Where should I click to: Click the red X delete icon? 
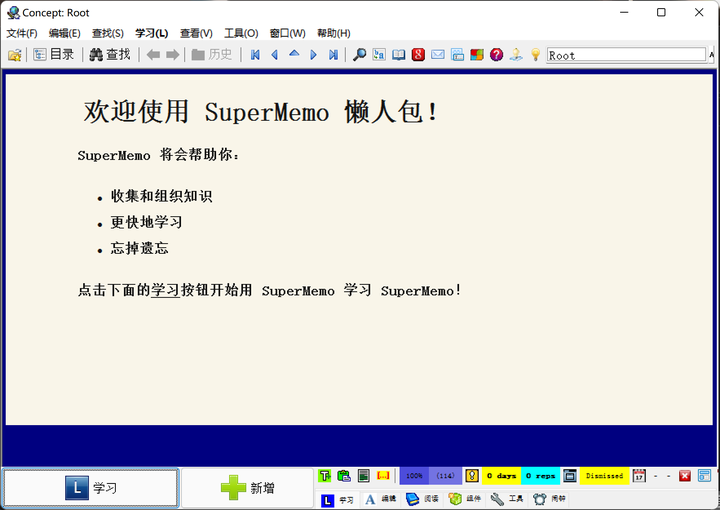tap(685, 476)
